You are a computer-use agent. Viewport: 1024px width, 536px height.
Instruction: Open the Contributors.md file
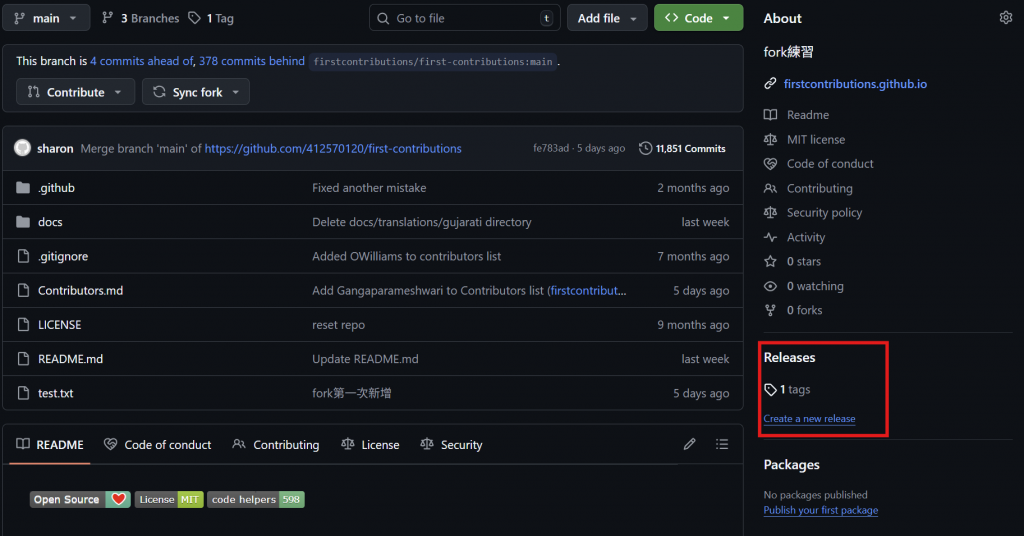(x=80, y=291)
